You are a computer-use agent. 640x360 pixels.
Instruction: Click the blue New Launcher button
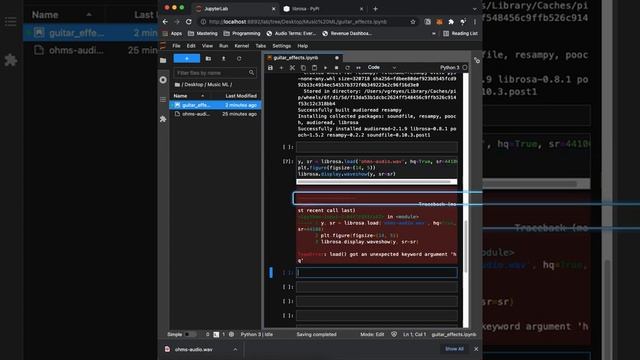point(187,59)
